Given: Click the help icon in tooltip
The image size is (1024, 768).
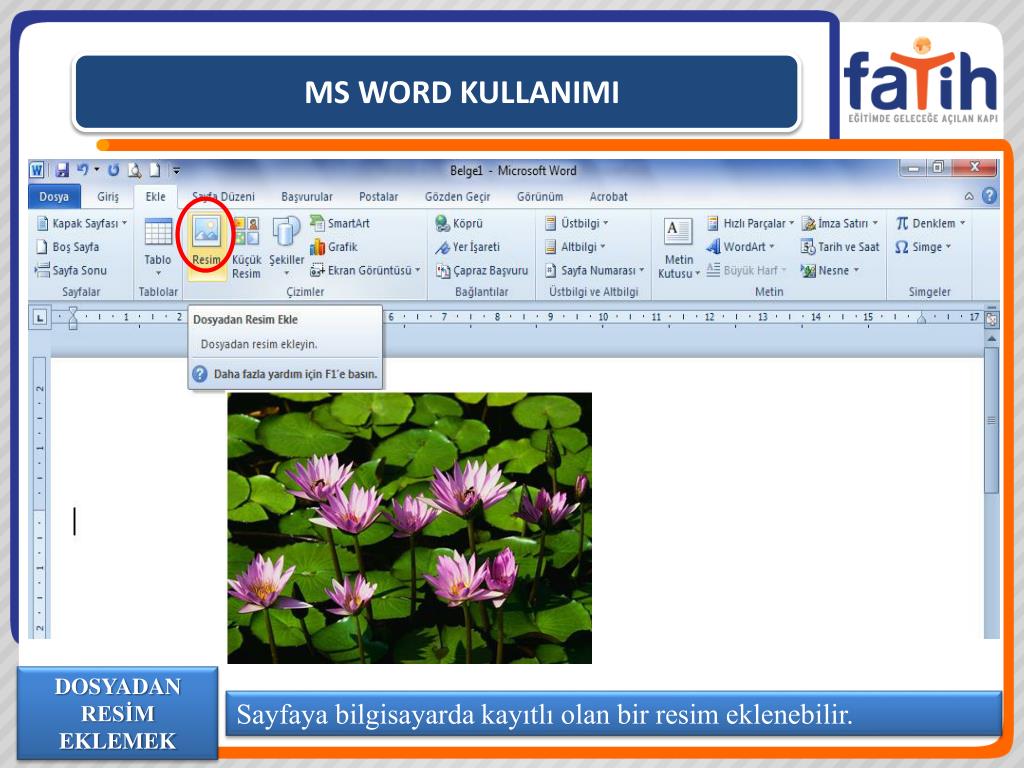Looking at the screenshot, I should tap(200, 374).
